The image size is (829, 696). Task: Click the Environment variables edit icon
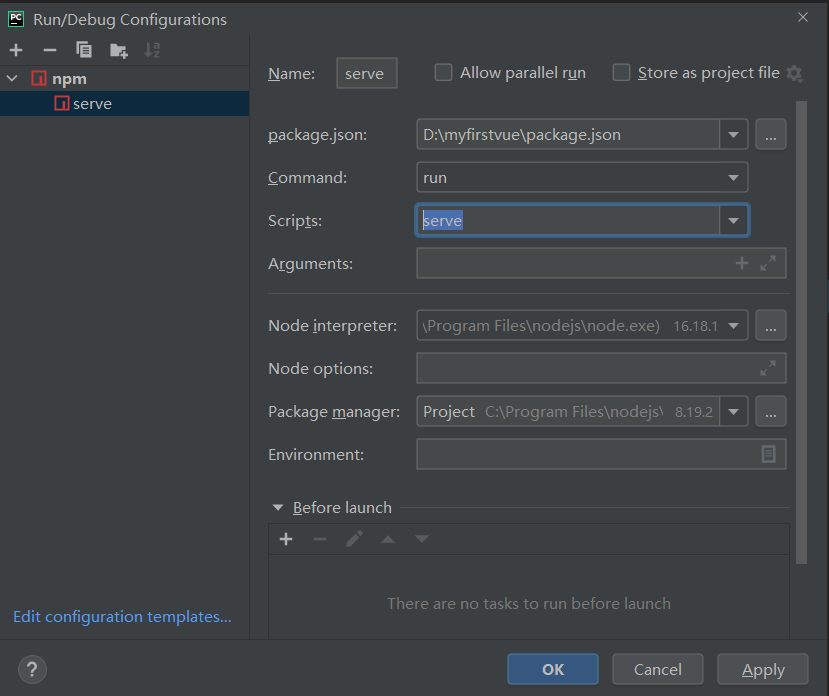(x=768, y=454)
